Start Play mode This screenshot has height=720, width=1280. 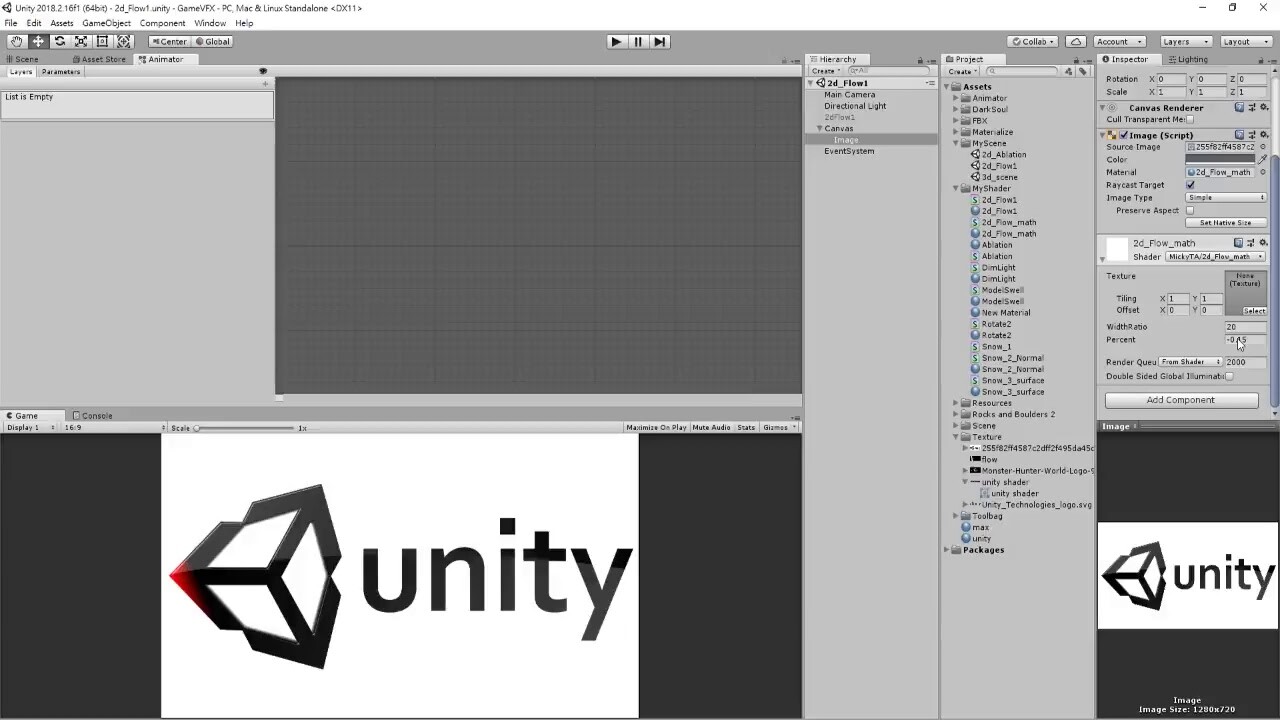[616, 41]
